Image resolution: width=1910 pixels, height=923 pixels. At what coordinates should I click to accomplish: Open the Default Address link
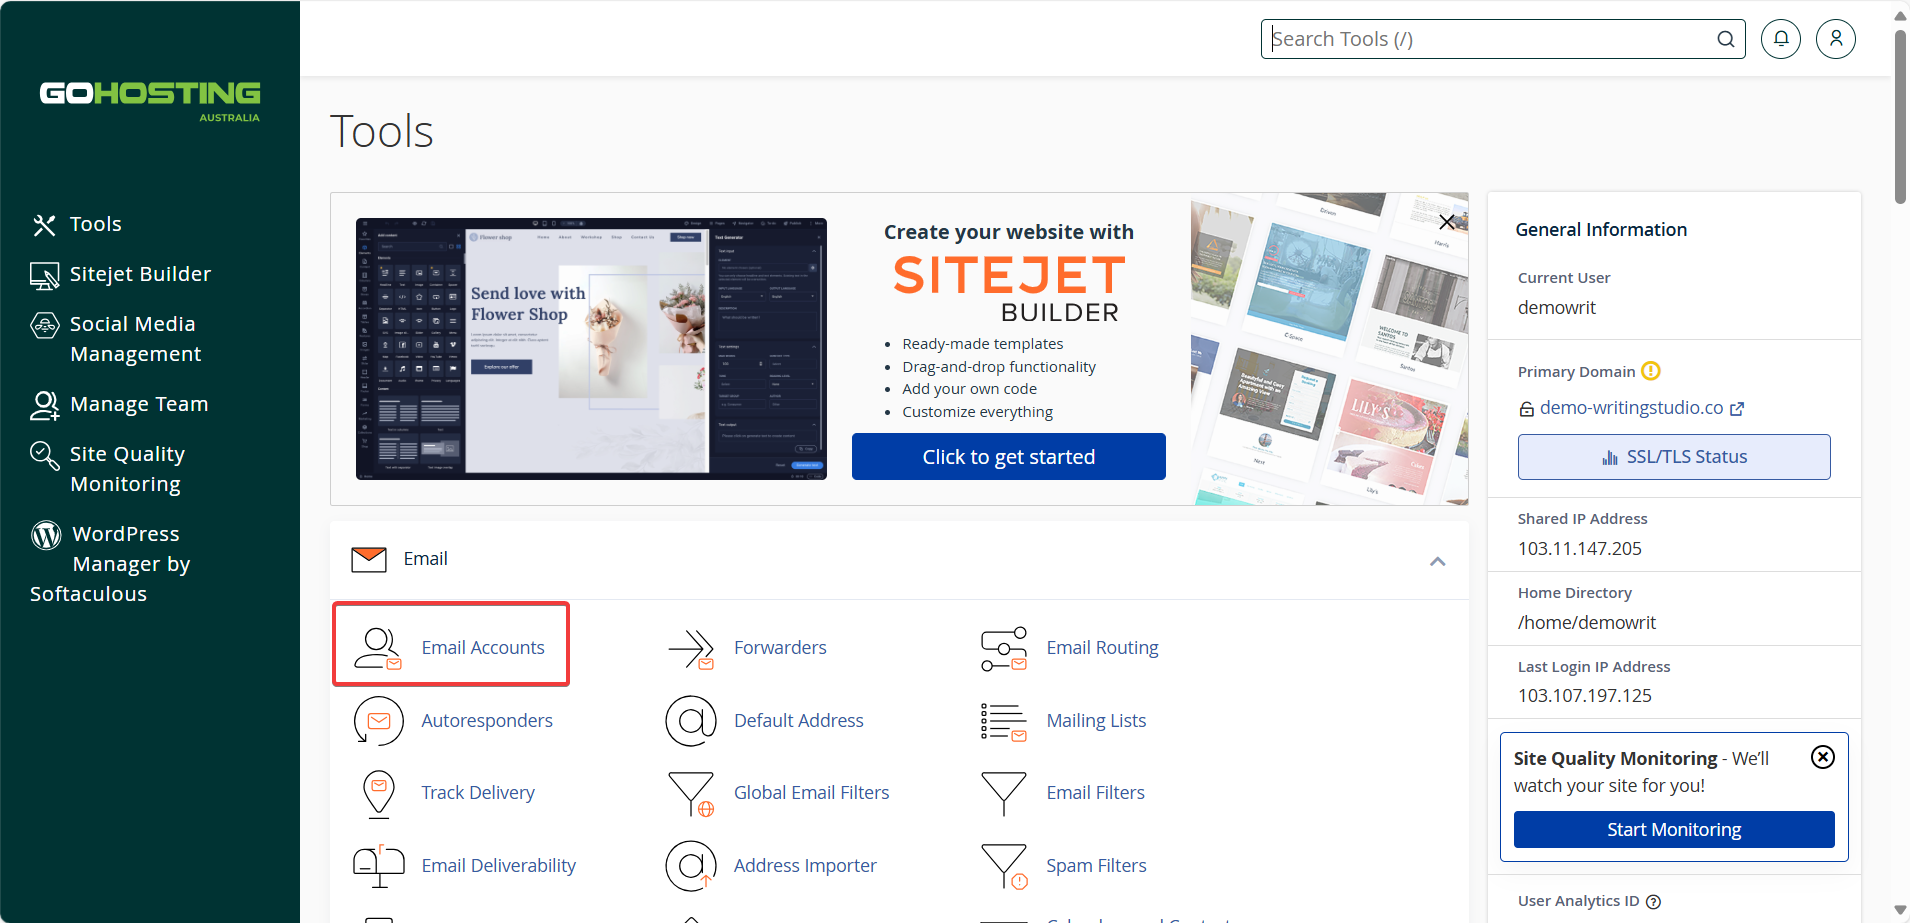798,721
